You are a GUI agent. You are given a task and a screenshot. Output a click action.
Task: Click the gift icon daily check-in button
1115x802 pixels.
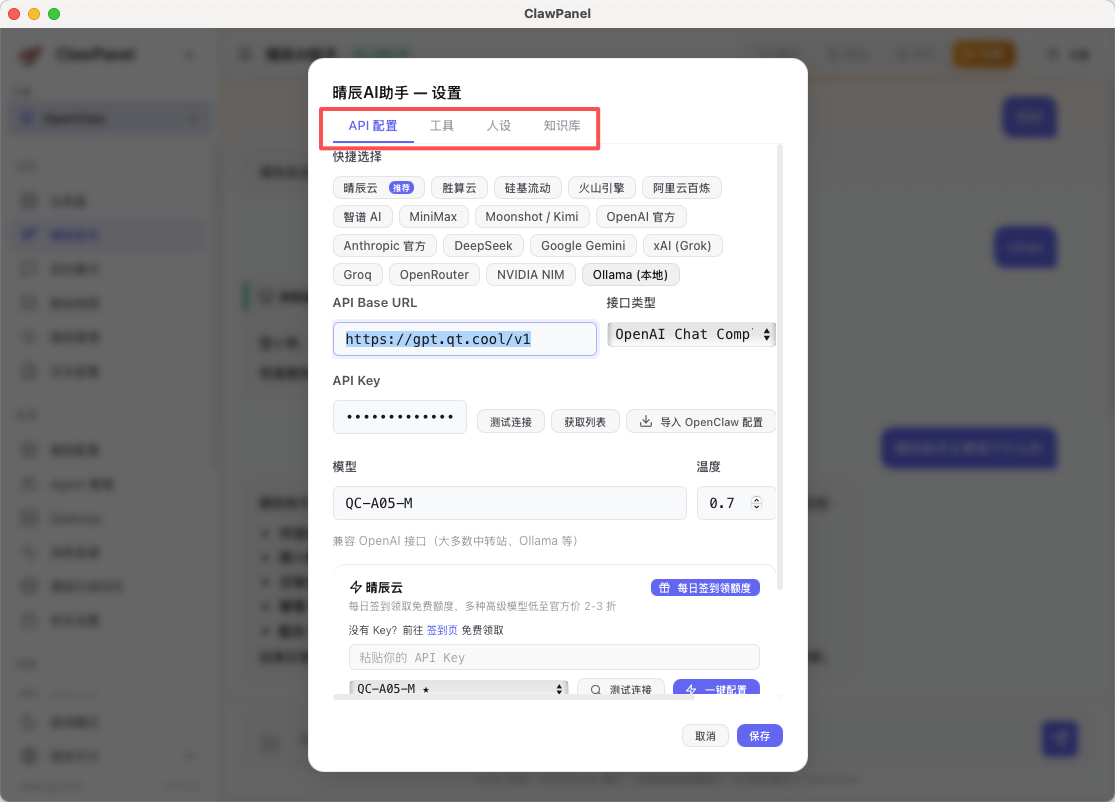(x=704, y=588)
